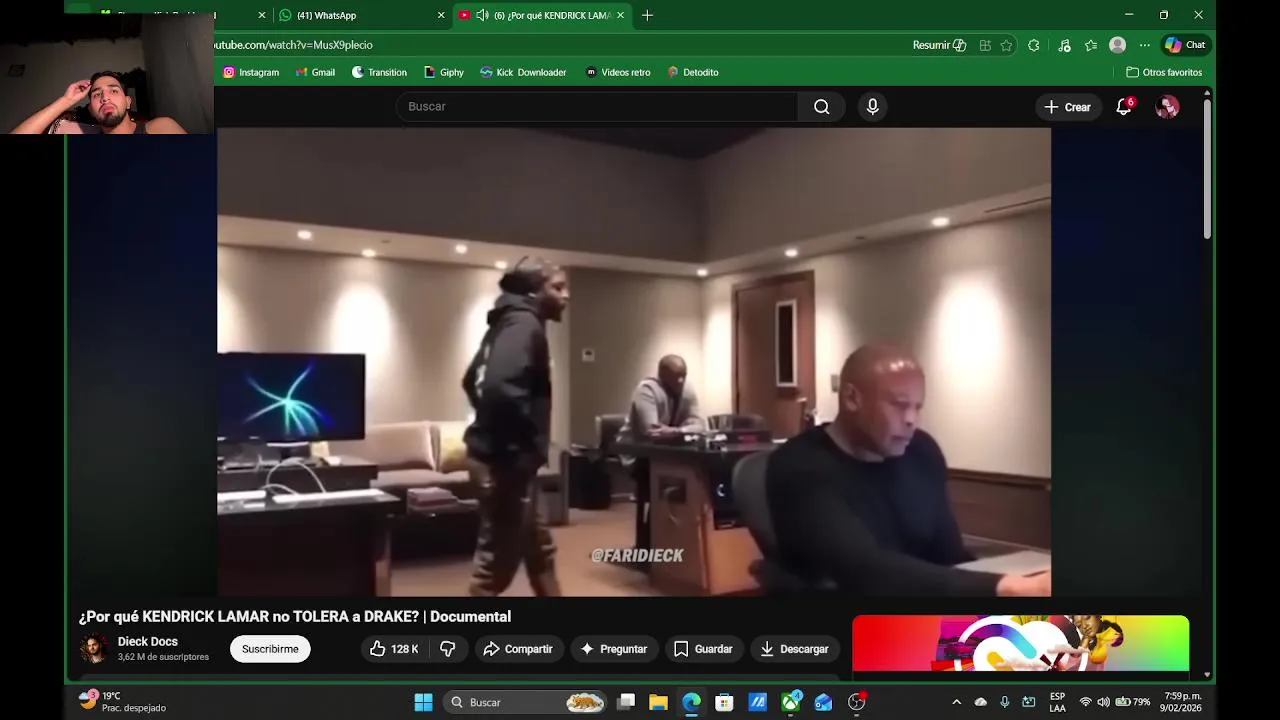Expand the Otros favoritos folder
1280x720 pixels.
(1164, 72)
